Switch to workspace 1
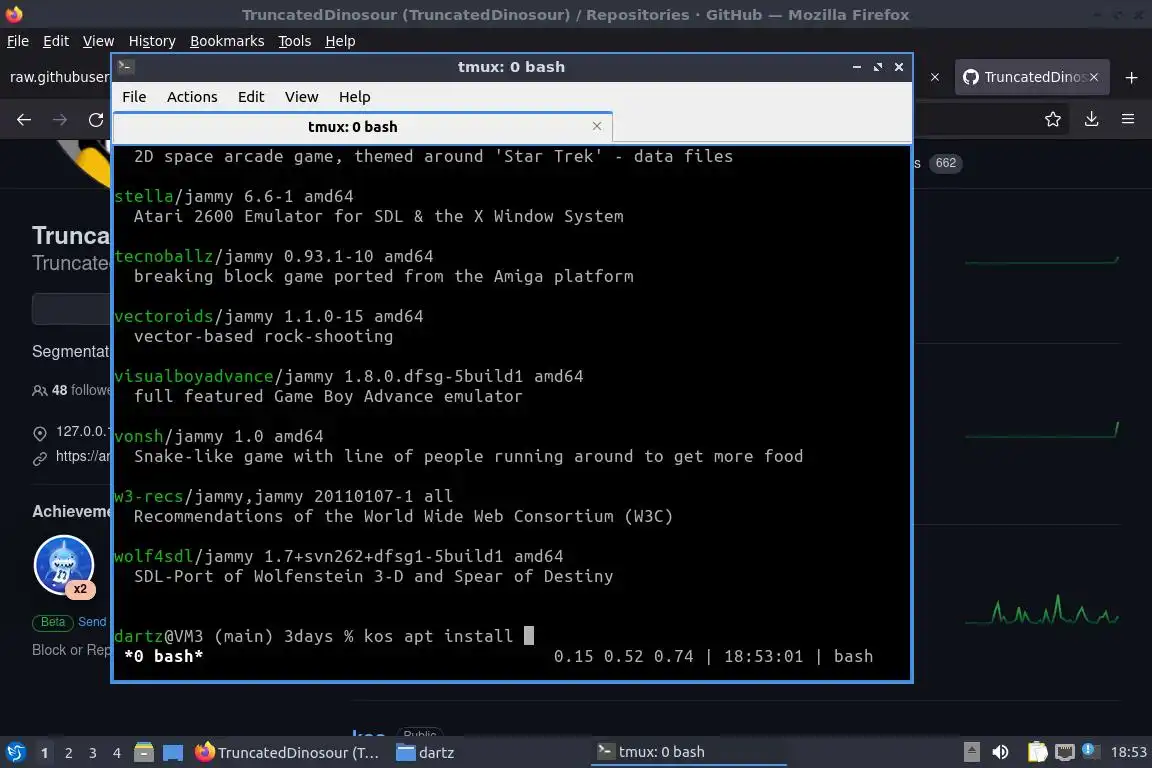1152x768 pixels. click(44, 753)
